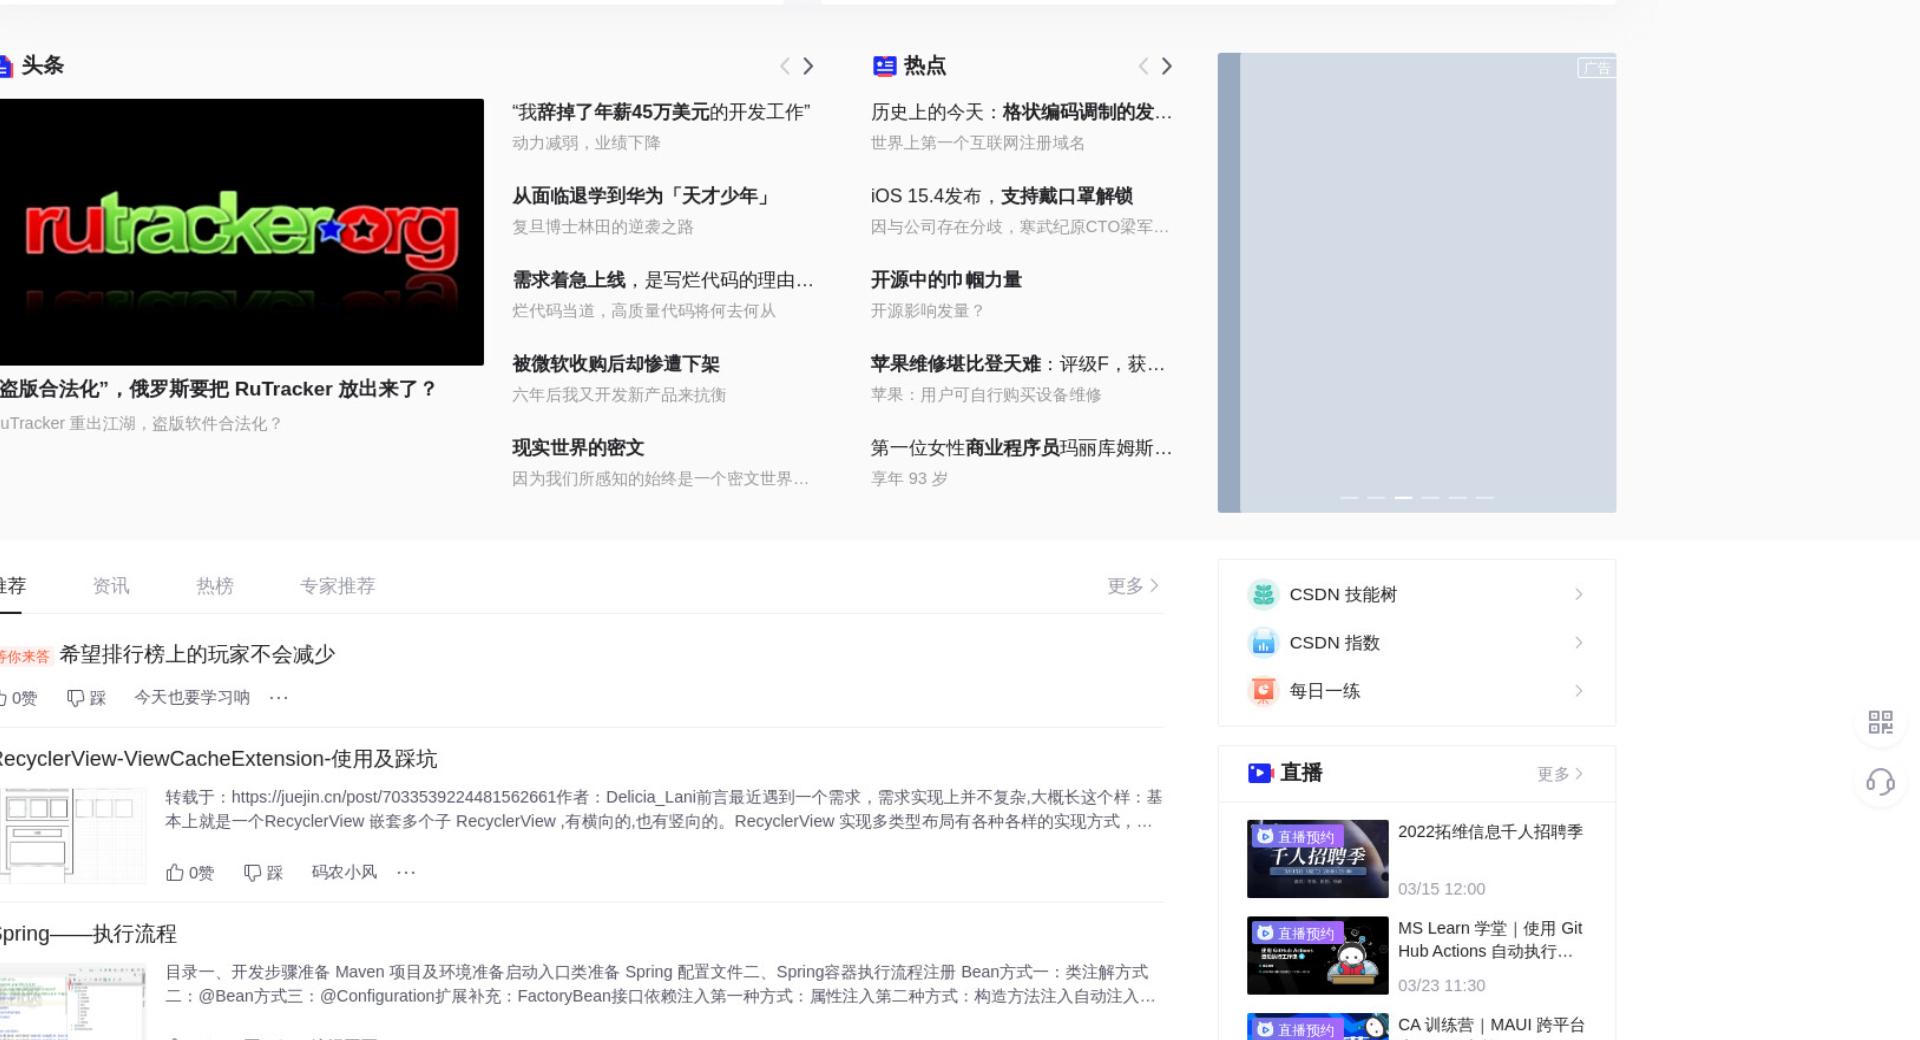Open 更多 in the article feed tabs

[1133, 586]
